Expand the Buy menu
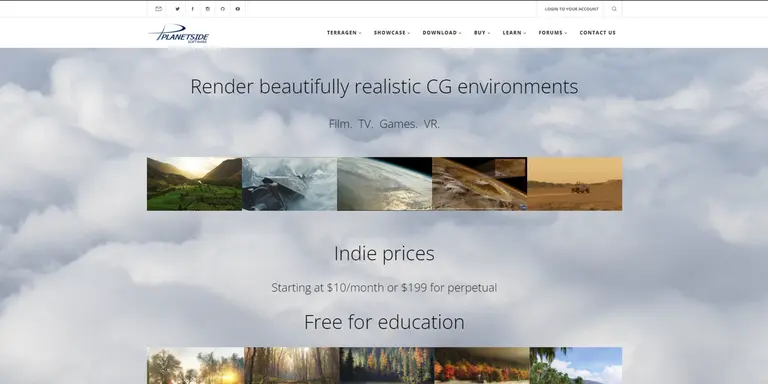The image size is (768, 384). (x=482, y=33)
